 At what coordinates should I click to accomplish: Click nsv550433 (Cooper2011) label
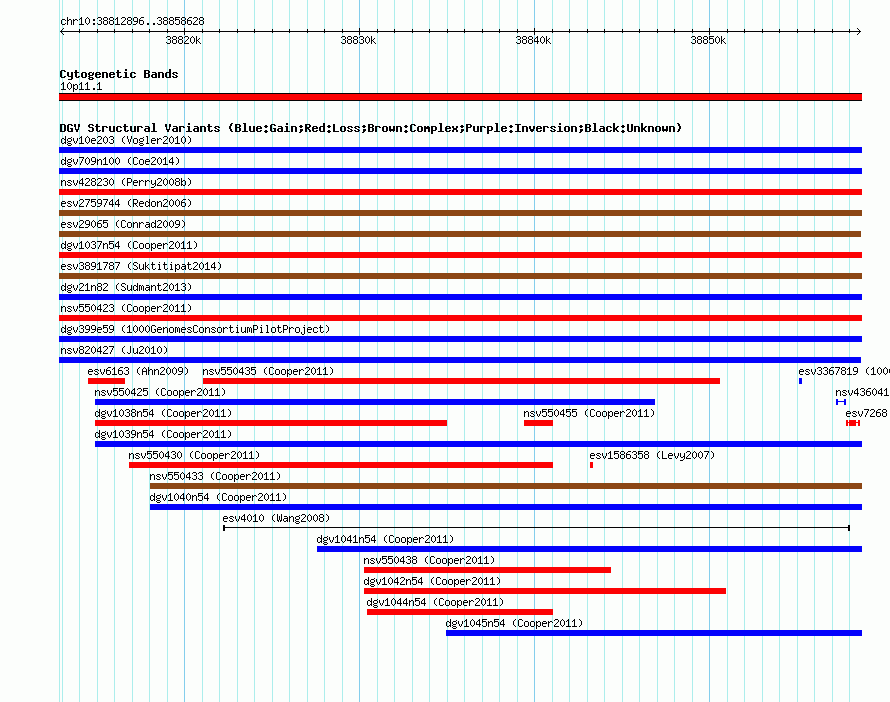[215, 476]
